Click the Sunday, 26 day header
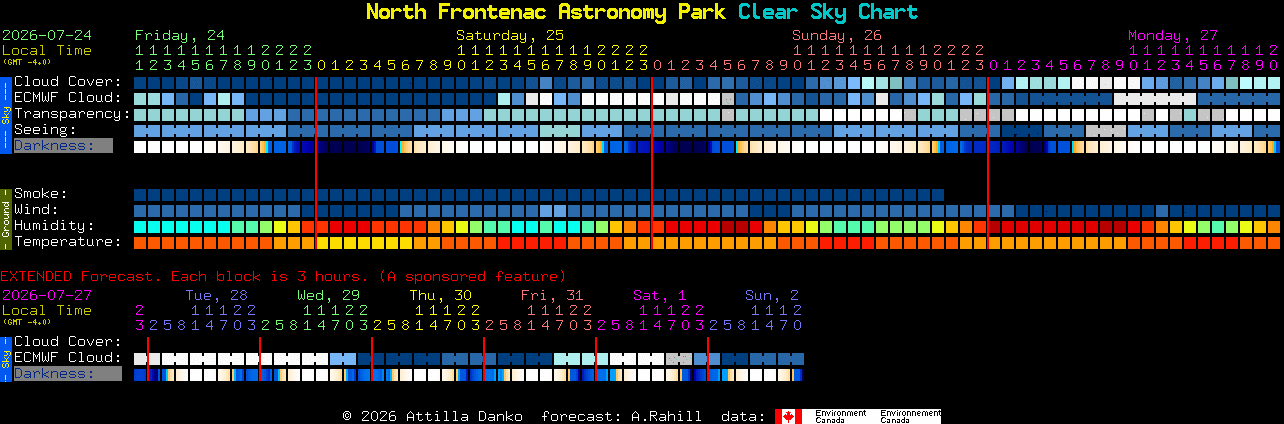Viewport: 1284px width, 424px height. pyautogui.click(x=837, y=35)
